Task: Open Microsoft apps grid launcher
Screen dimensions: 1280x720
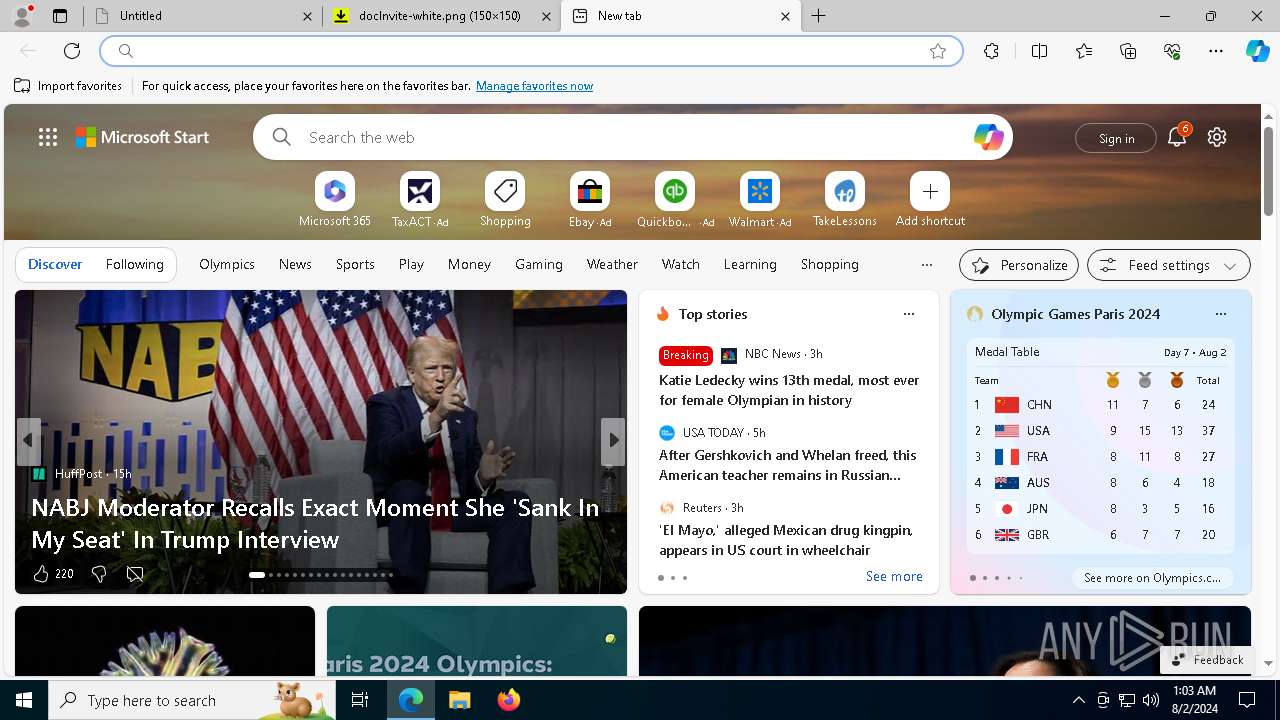Action: coord(48,137)
